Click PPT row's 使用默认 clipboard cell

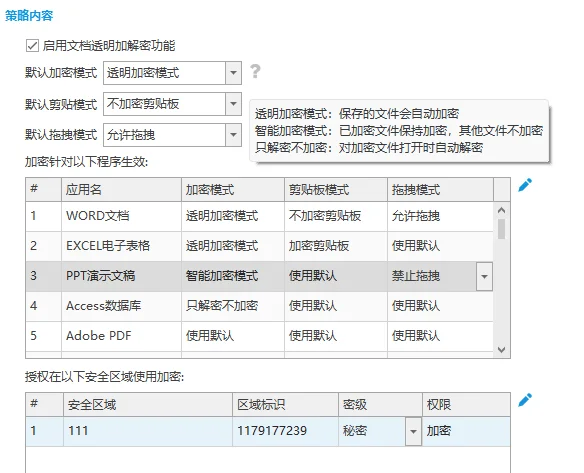336,276
